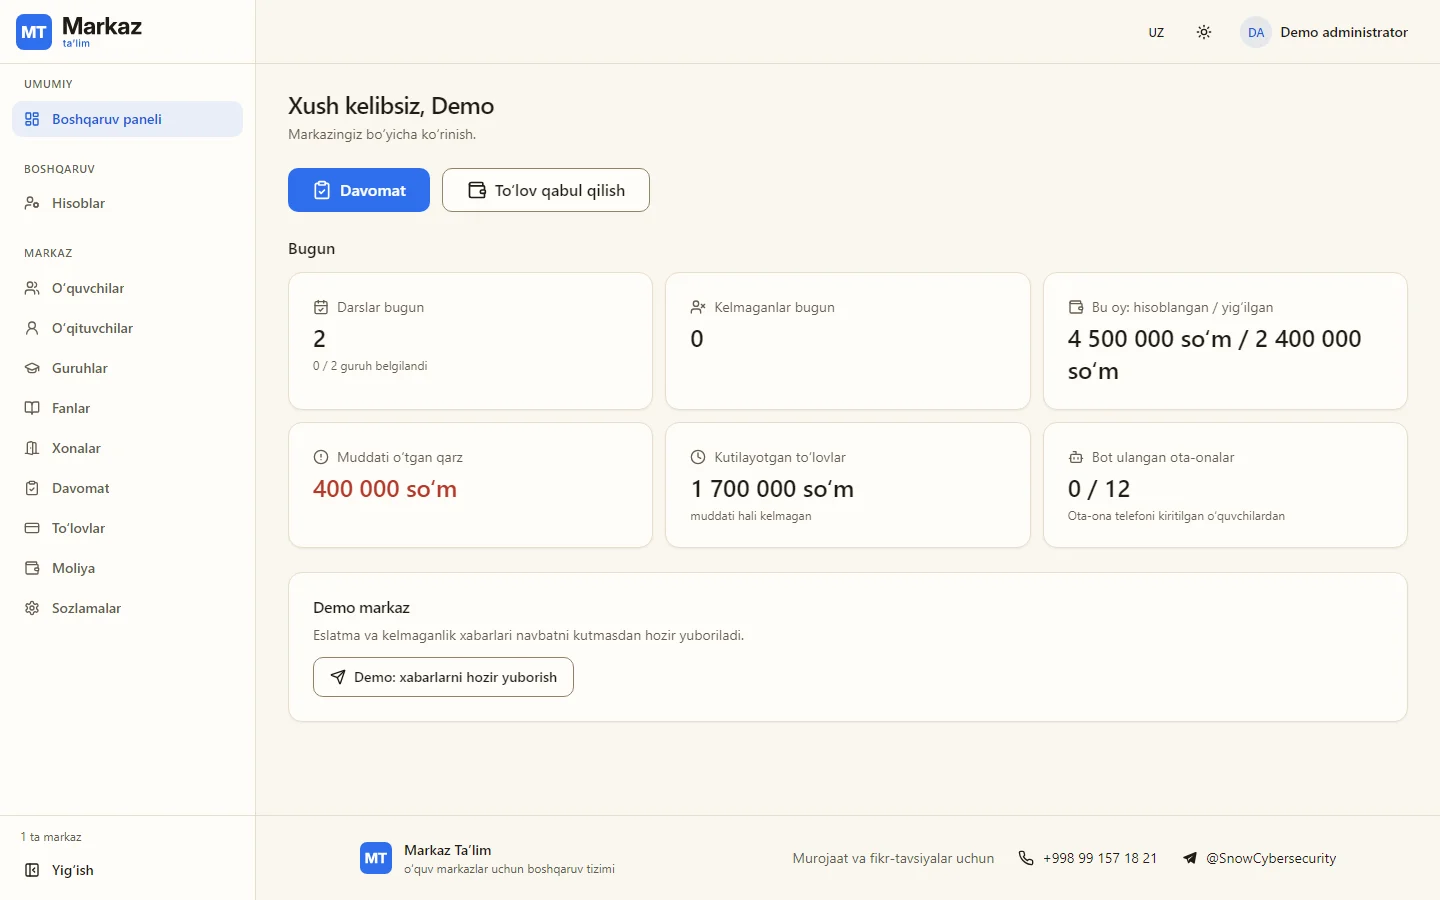Send demo messages now button
The width and height of the screenshot is (1440, 900).
443,677
